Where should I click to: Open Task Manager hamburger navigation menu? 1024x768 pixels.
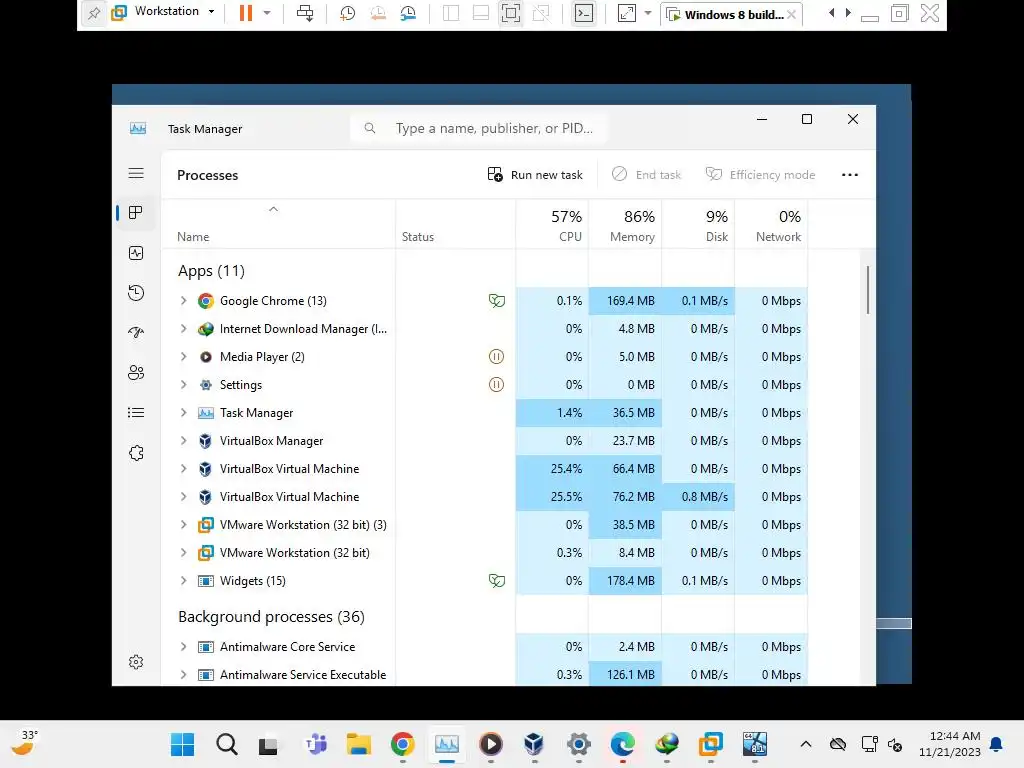pyautogui.click(x=136, y=173)
